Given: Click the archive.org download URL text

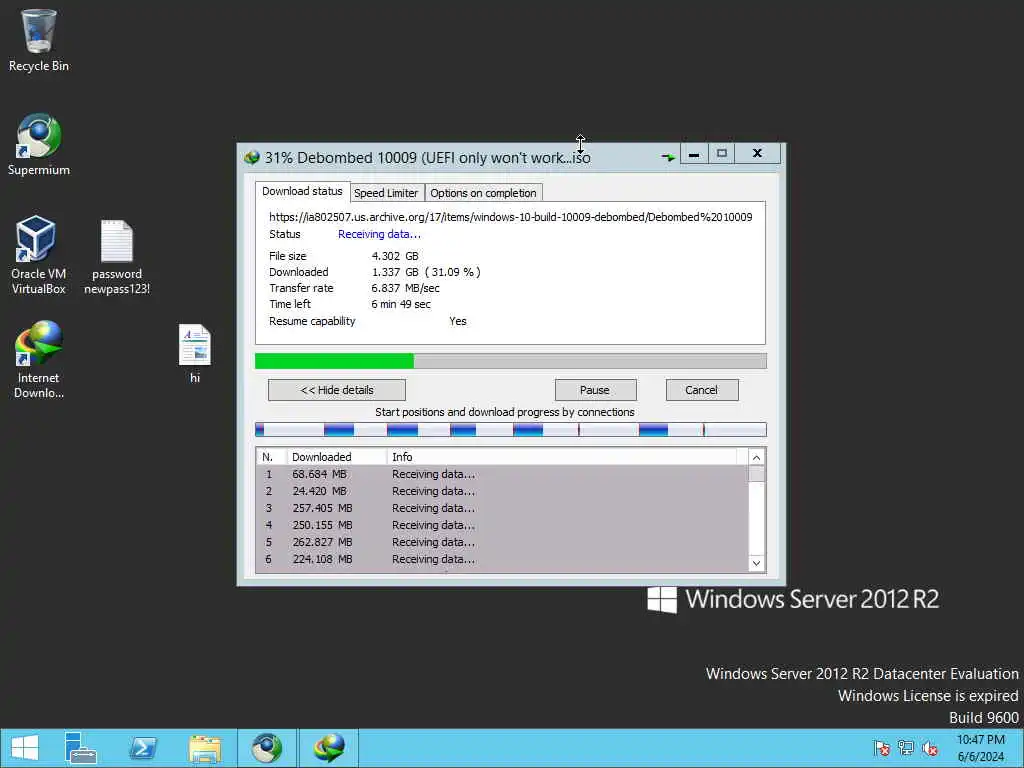Looking at the screenshot, I should [x=511, y=217].
